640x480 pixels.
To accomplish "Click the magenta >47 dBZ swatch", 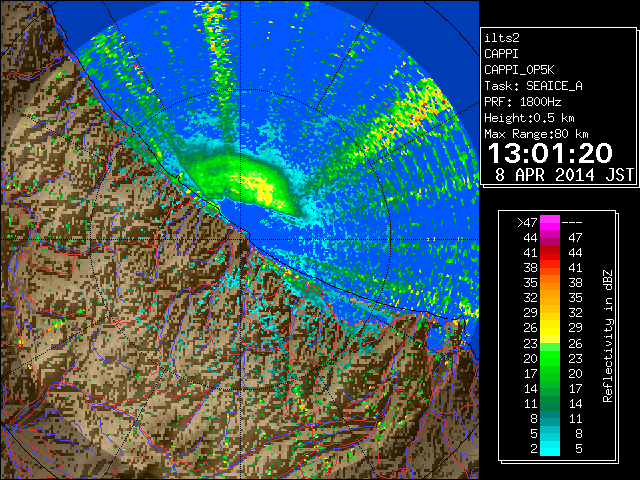I will click(550, 222).
